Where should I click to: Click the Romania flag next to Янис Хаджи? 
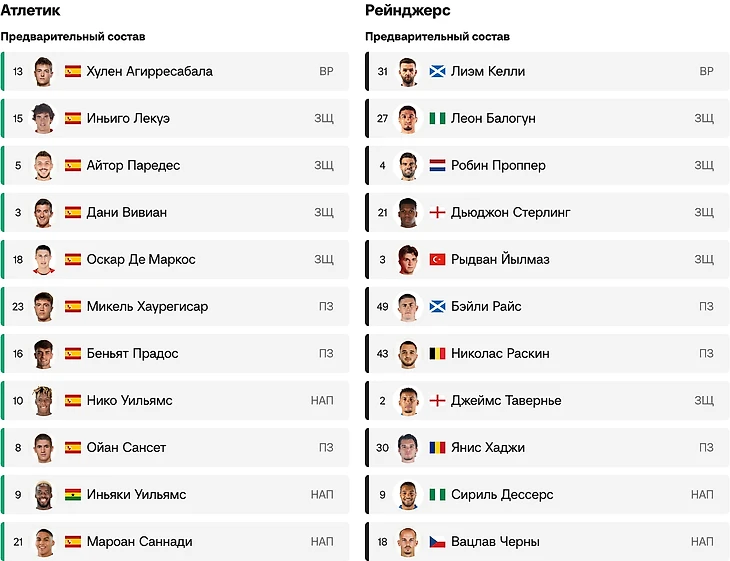[437, 447]
